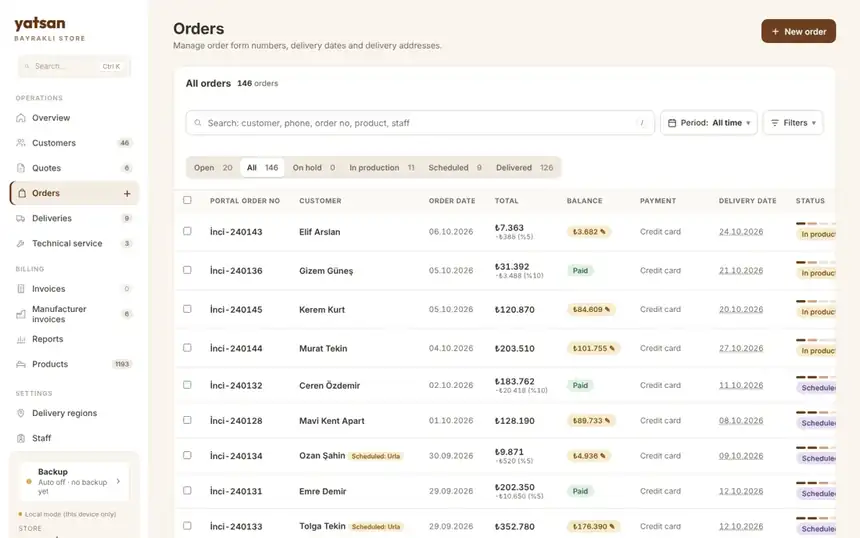Click the Invoices receipt icon
The width and height of the screenshot is (860, 538).
pyautogui.click(x=21, y=289)
